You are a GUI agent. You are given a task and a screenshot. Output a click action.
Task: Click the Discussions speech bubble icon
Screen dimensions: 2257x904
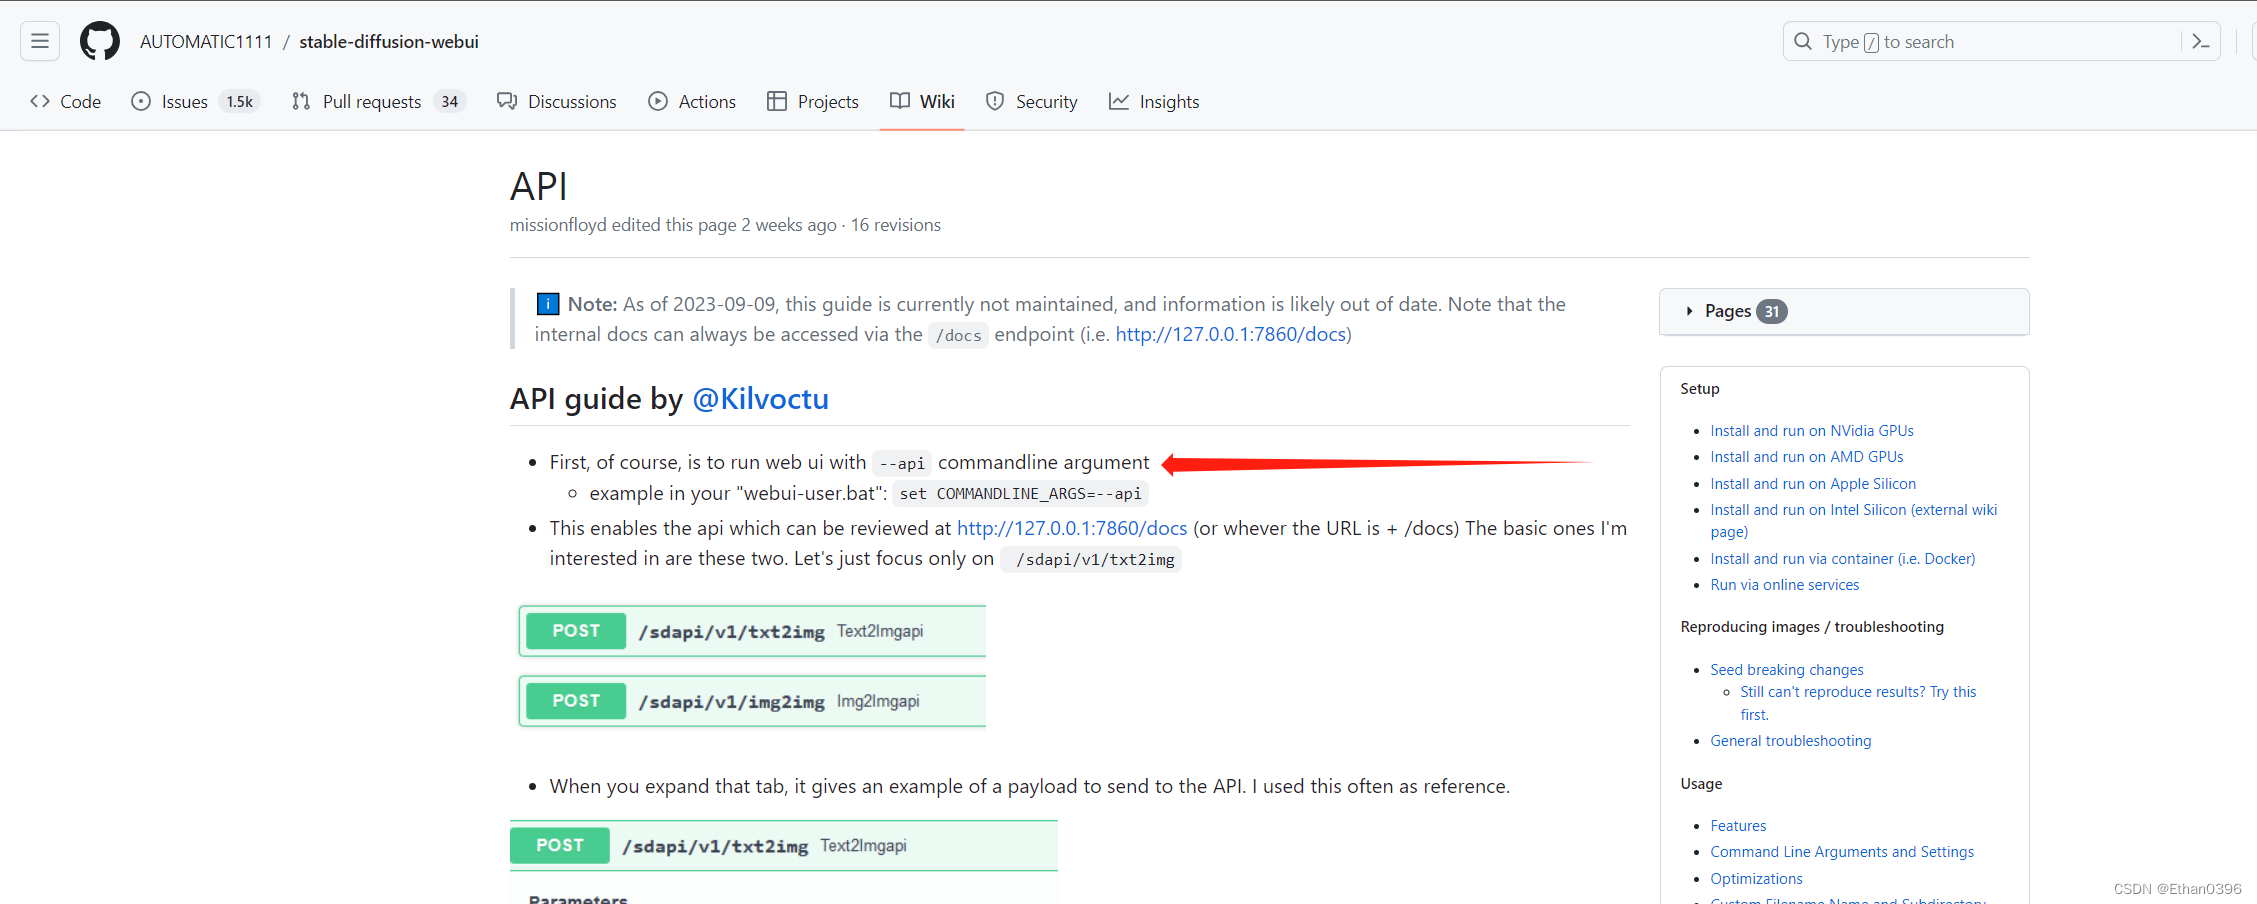(x=507, y=101)
